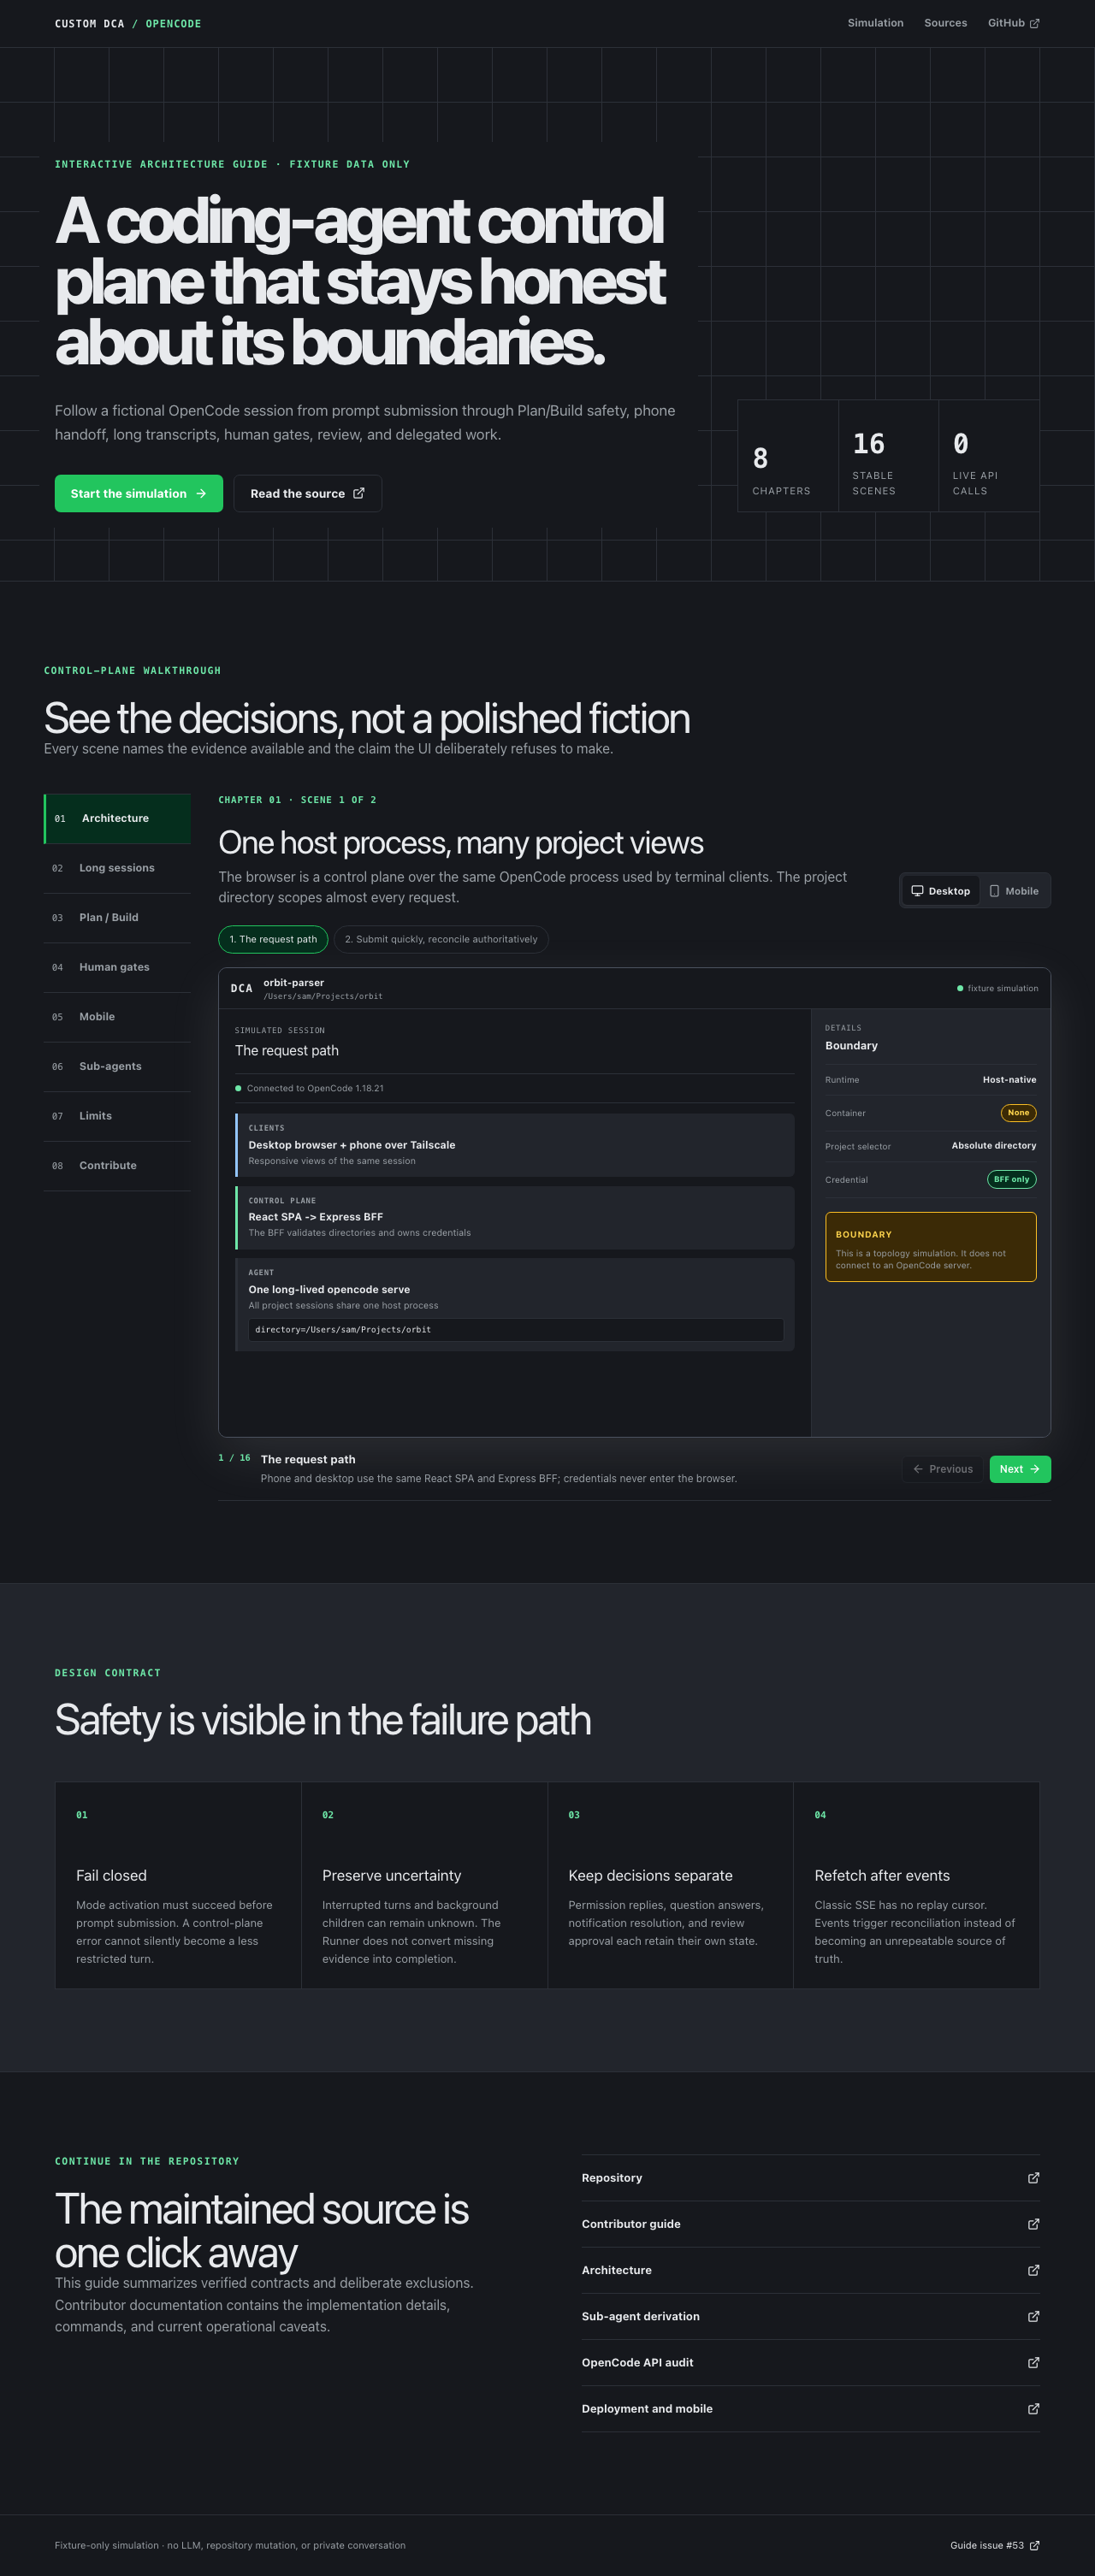Viewport: 1095px width, 2576px height.
Task: Click the green Connected to OpenCode dot
Action: (238, 1088)
